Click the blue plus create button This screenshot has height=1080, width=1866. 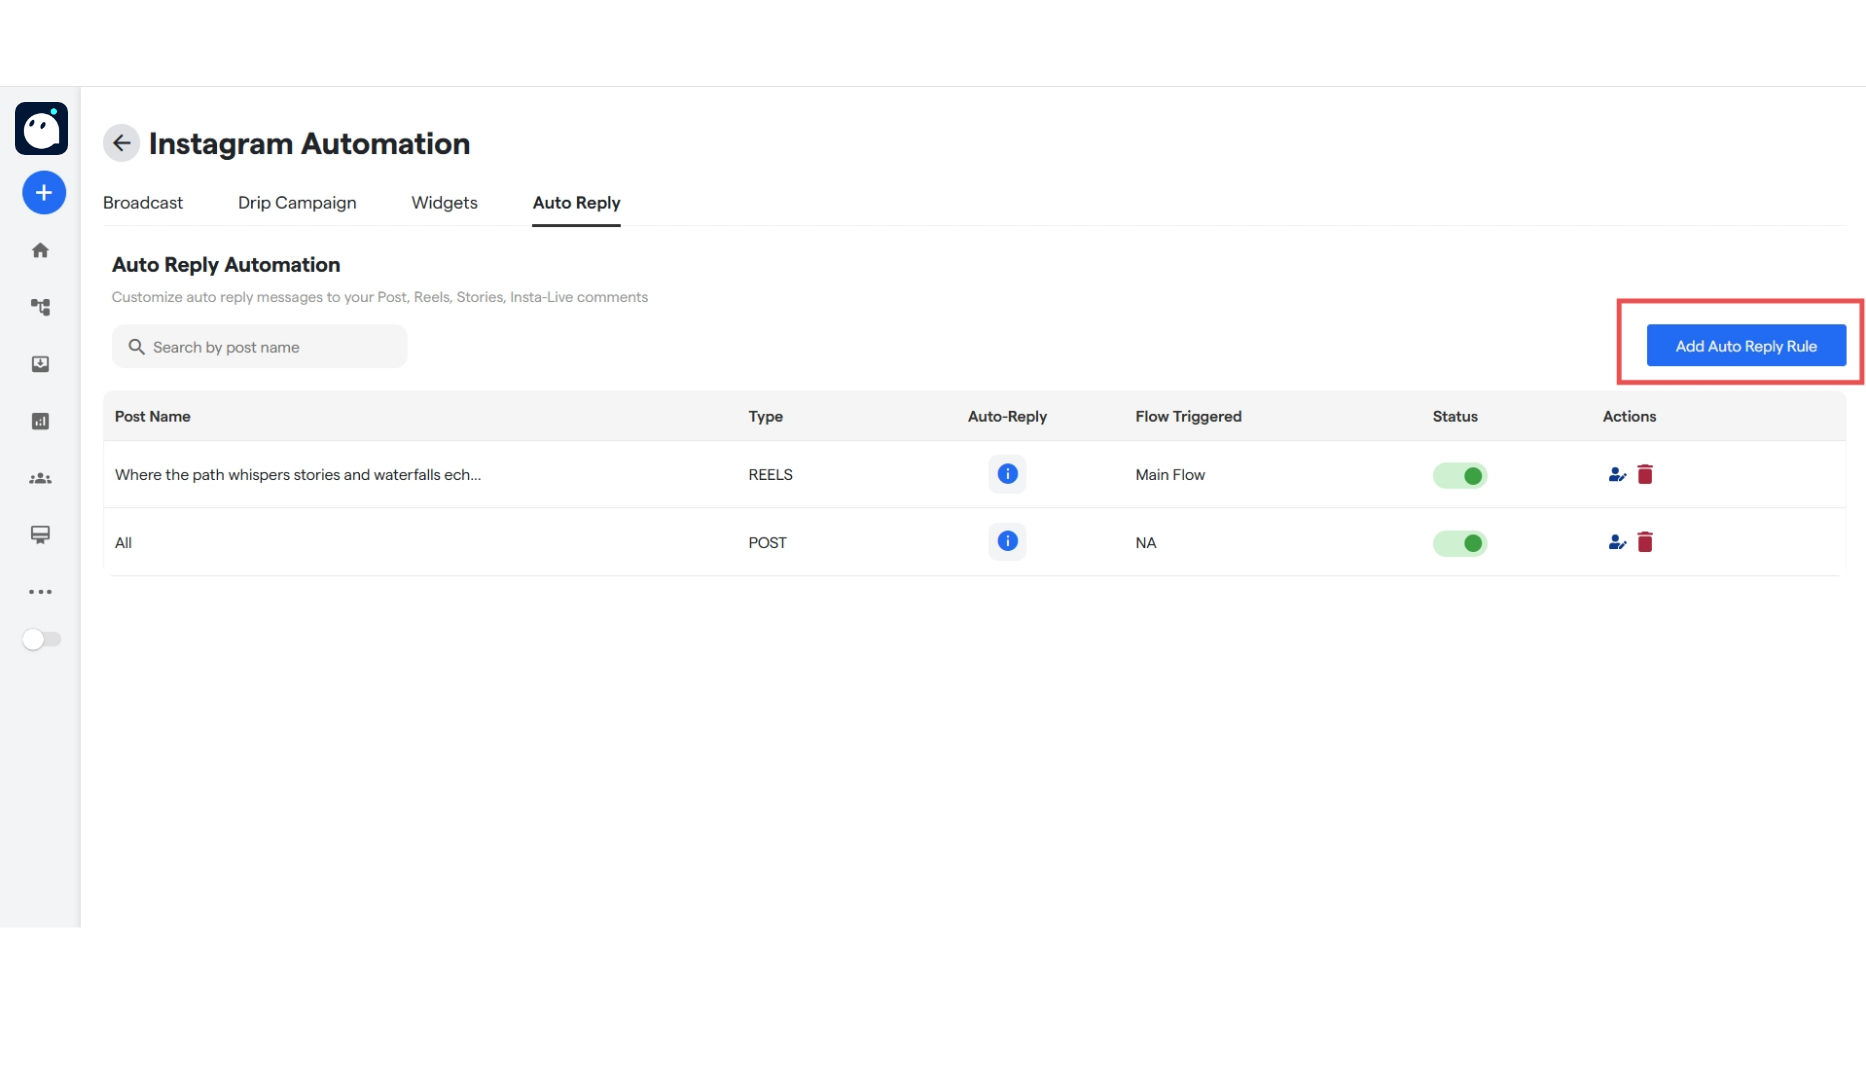pos(44,192)
